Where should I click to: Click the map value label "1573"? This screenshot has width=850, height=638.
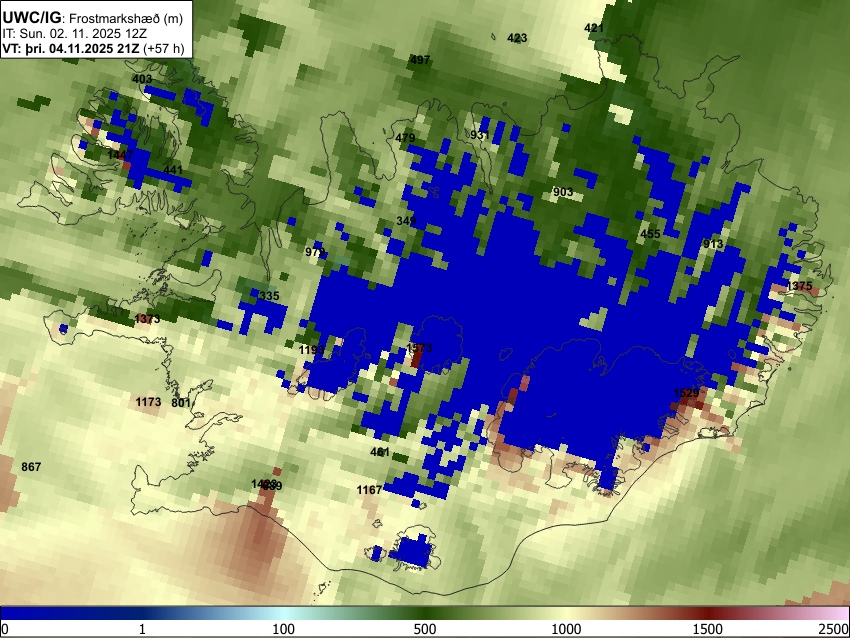click(x=419, y=348)
